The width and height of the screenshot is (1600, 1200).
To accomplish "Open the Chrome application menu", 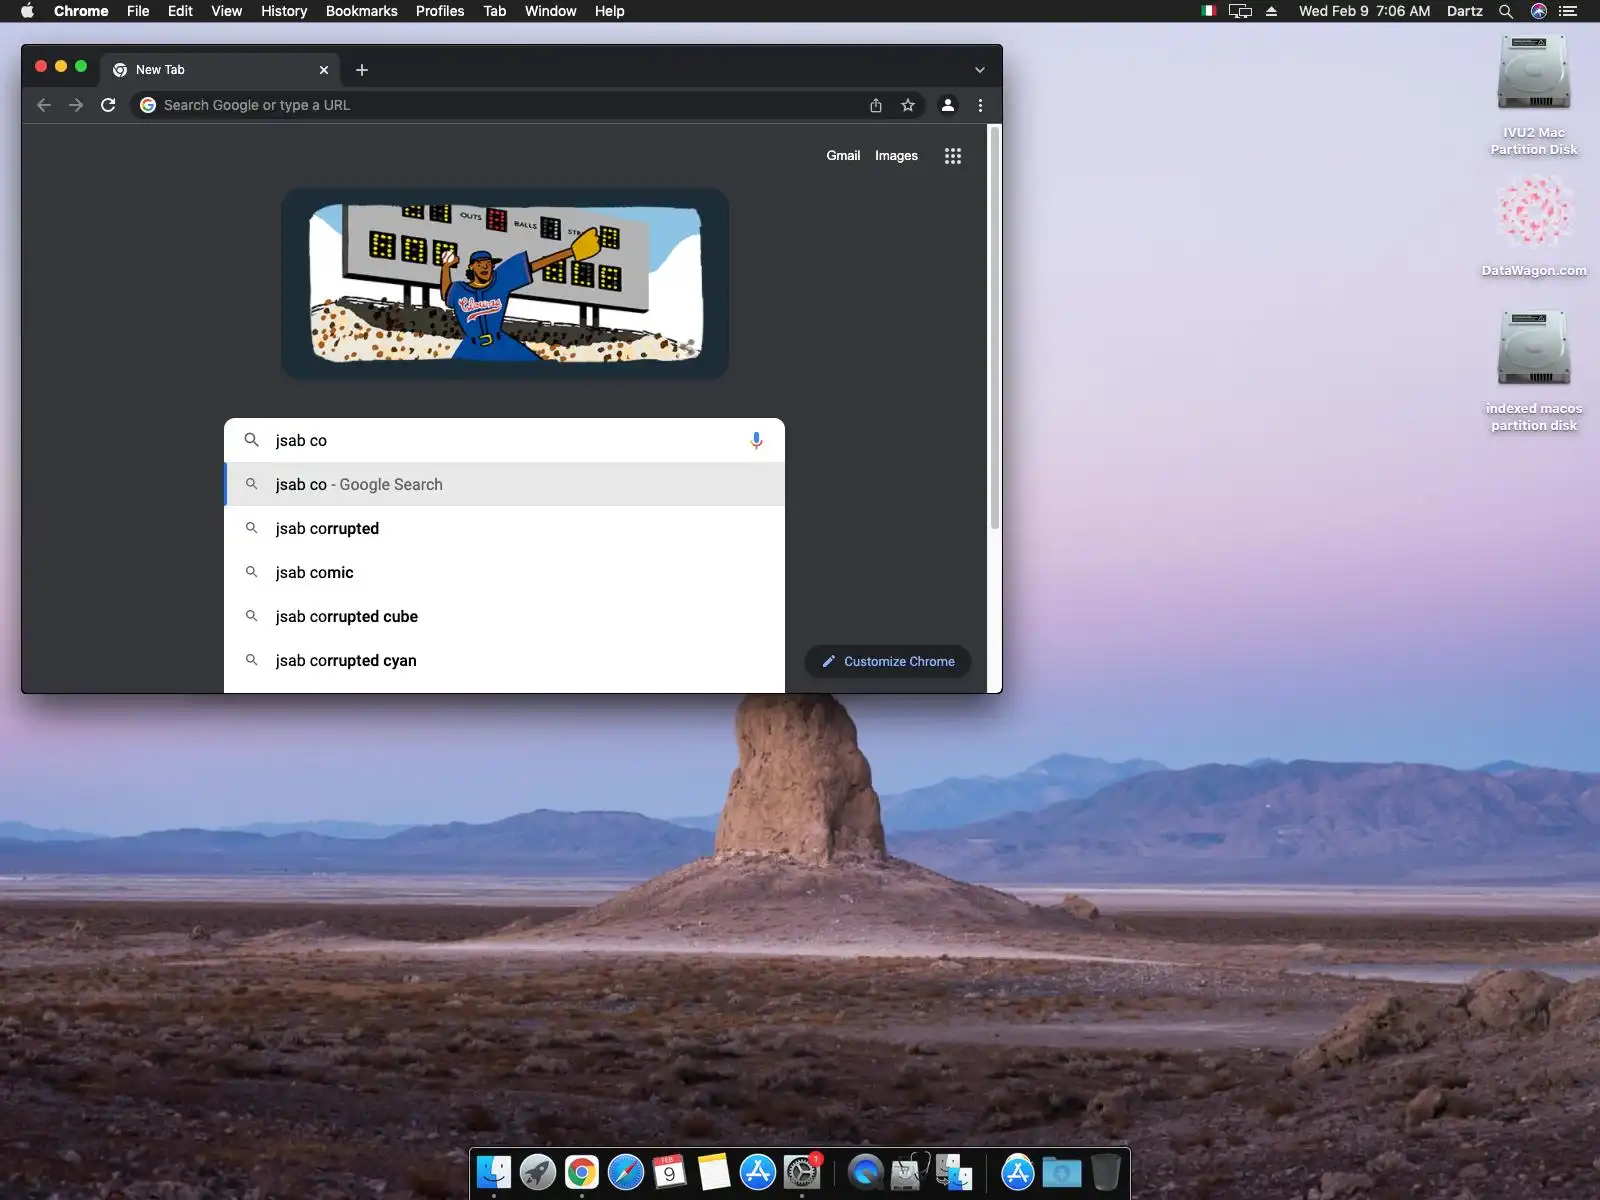I will (x=81, y=11).
